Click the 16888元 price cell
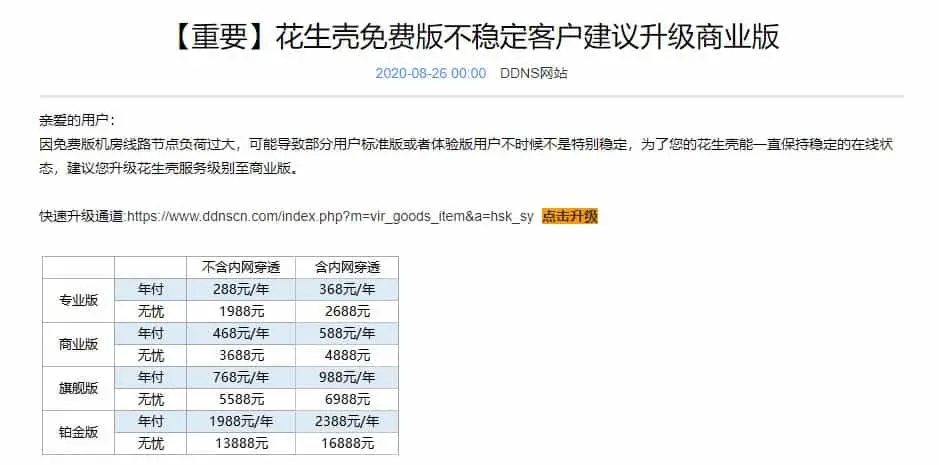939x465 pixels. point(347,443)
